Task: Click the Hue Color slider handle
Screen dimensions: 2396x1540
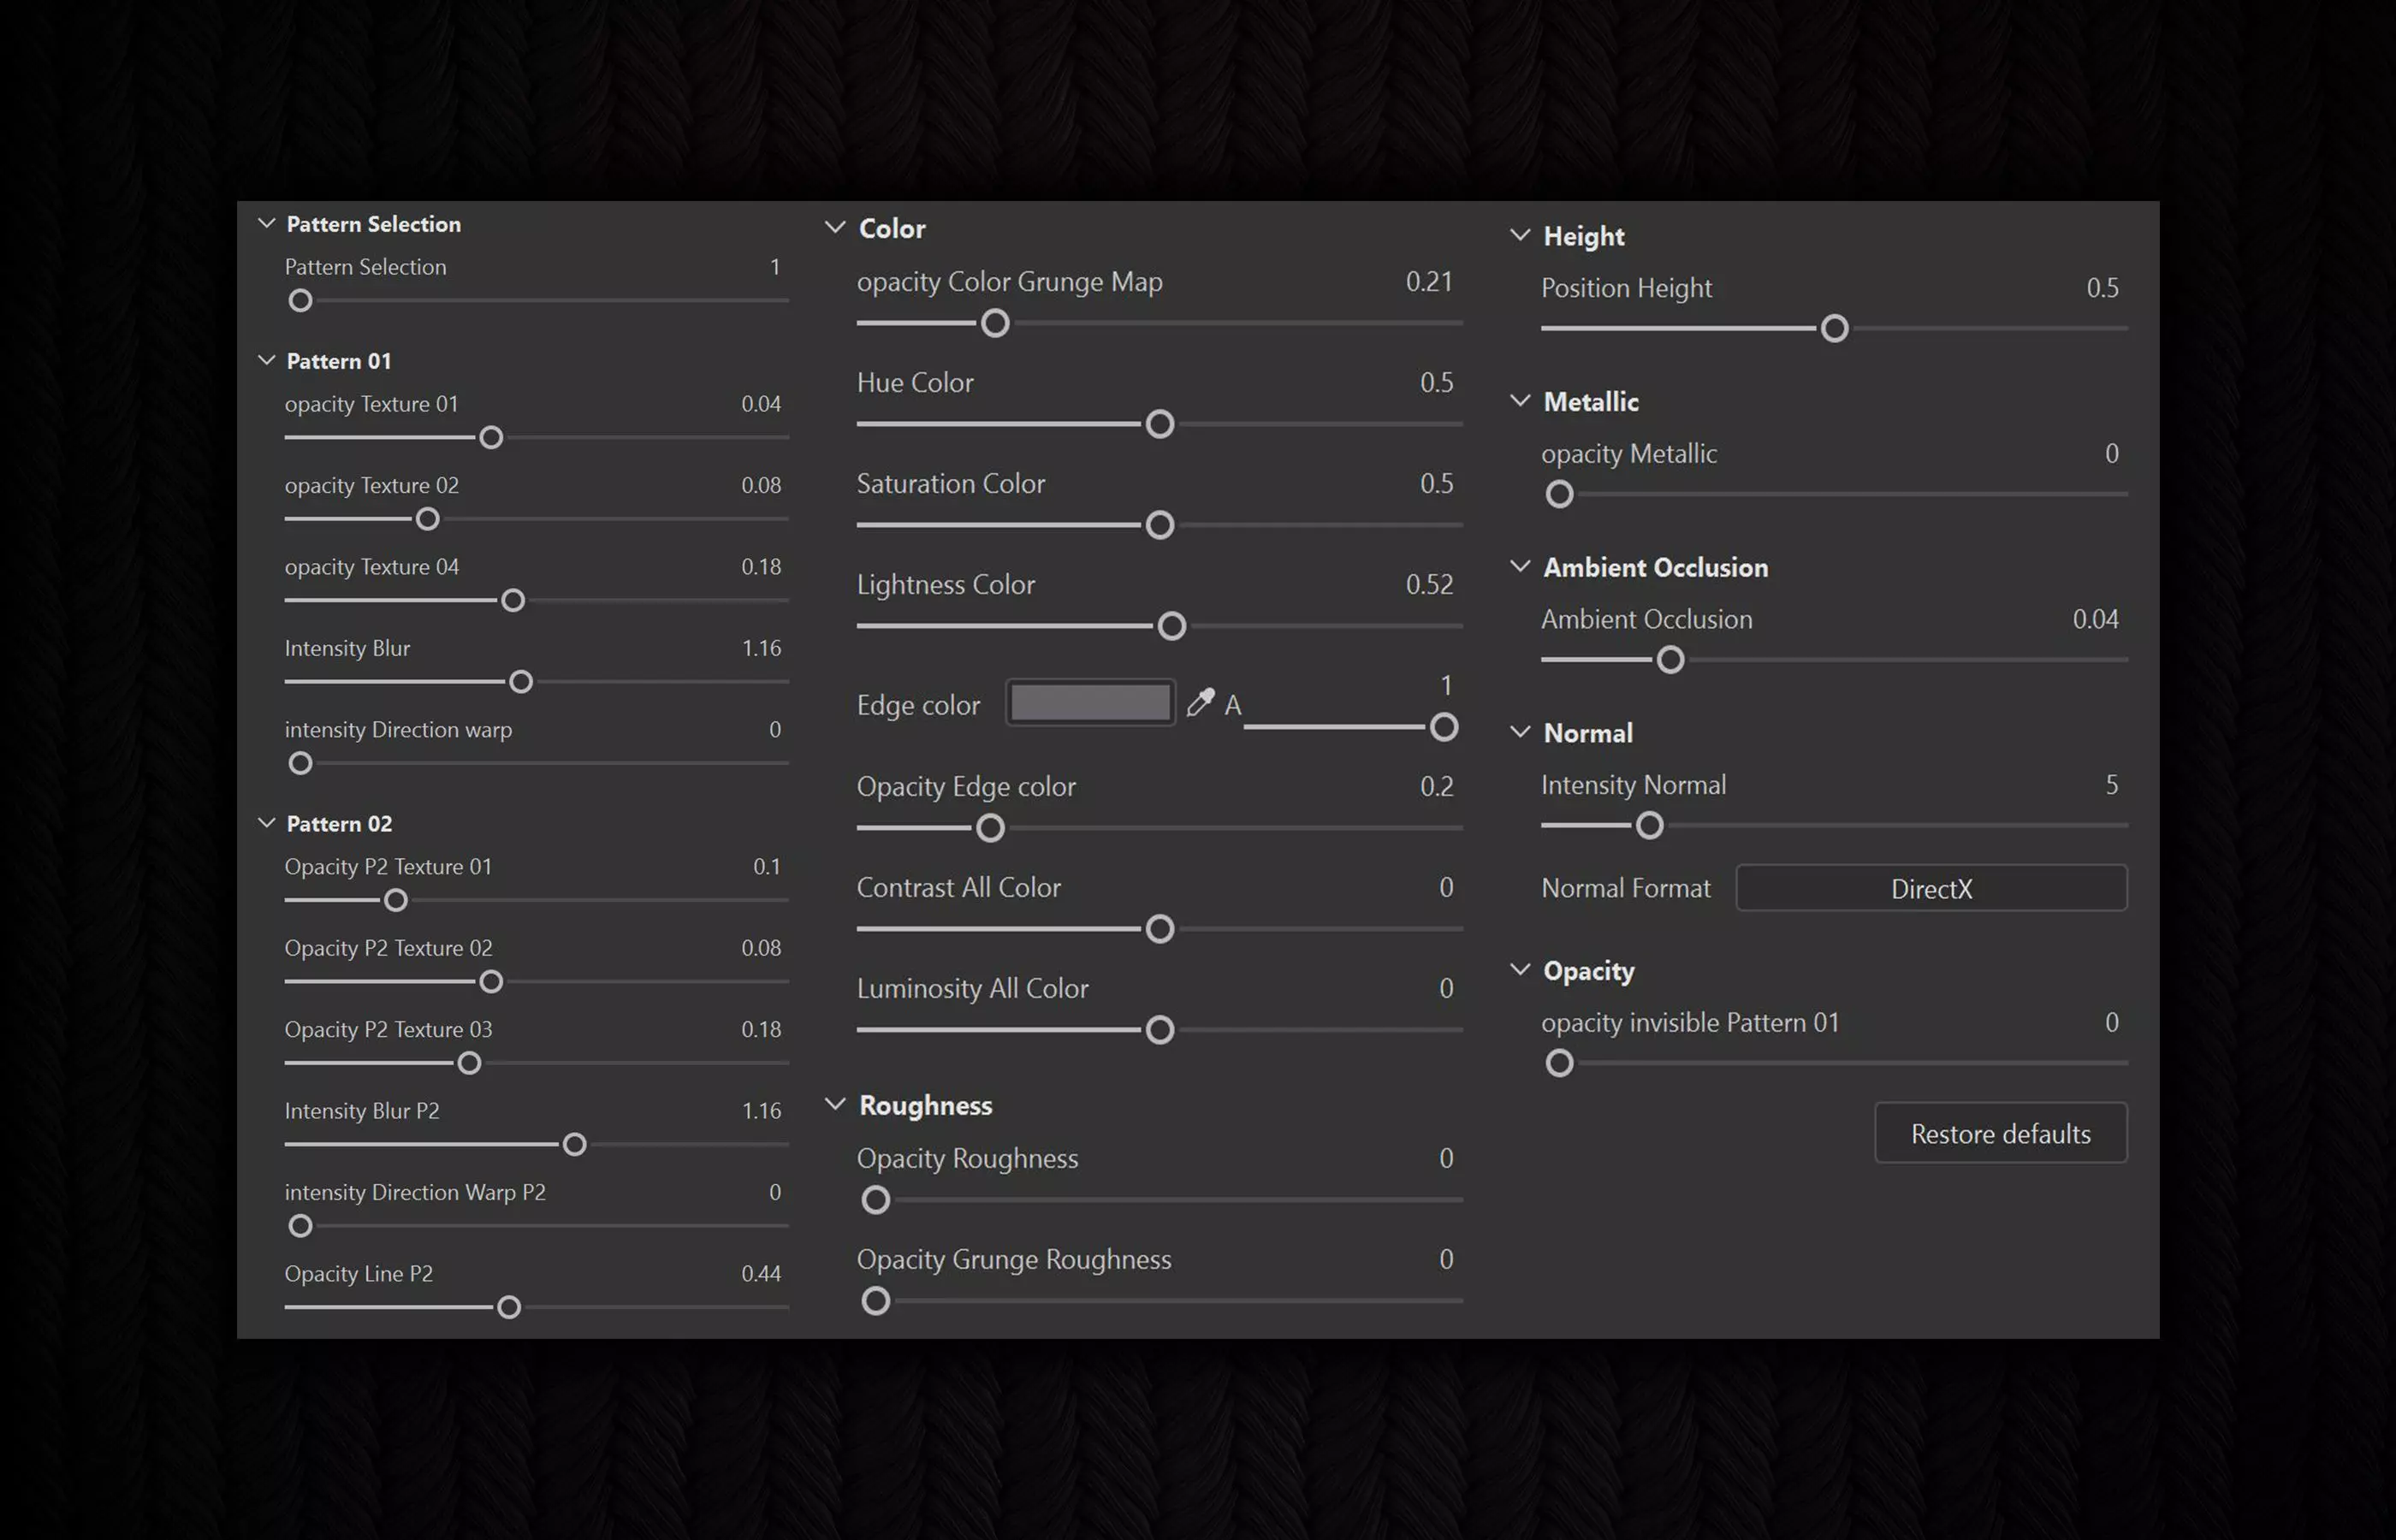Action: pos(1160,424)
